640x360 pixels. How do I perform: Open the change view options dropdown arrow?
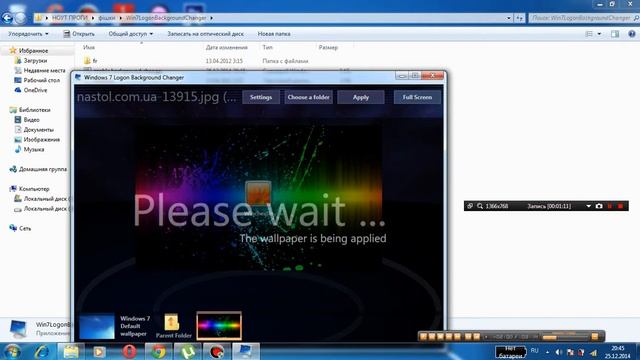tap(599, 34)
